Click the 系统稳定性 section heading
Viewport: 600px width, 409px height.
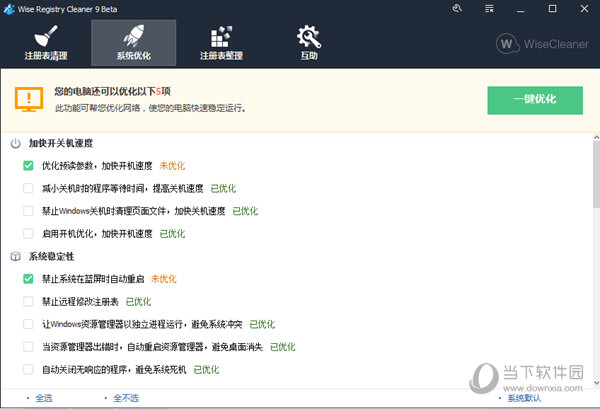(51, 256)
